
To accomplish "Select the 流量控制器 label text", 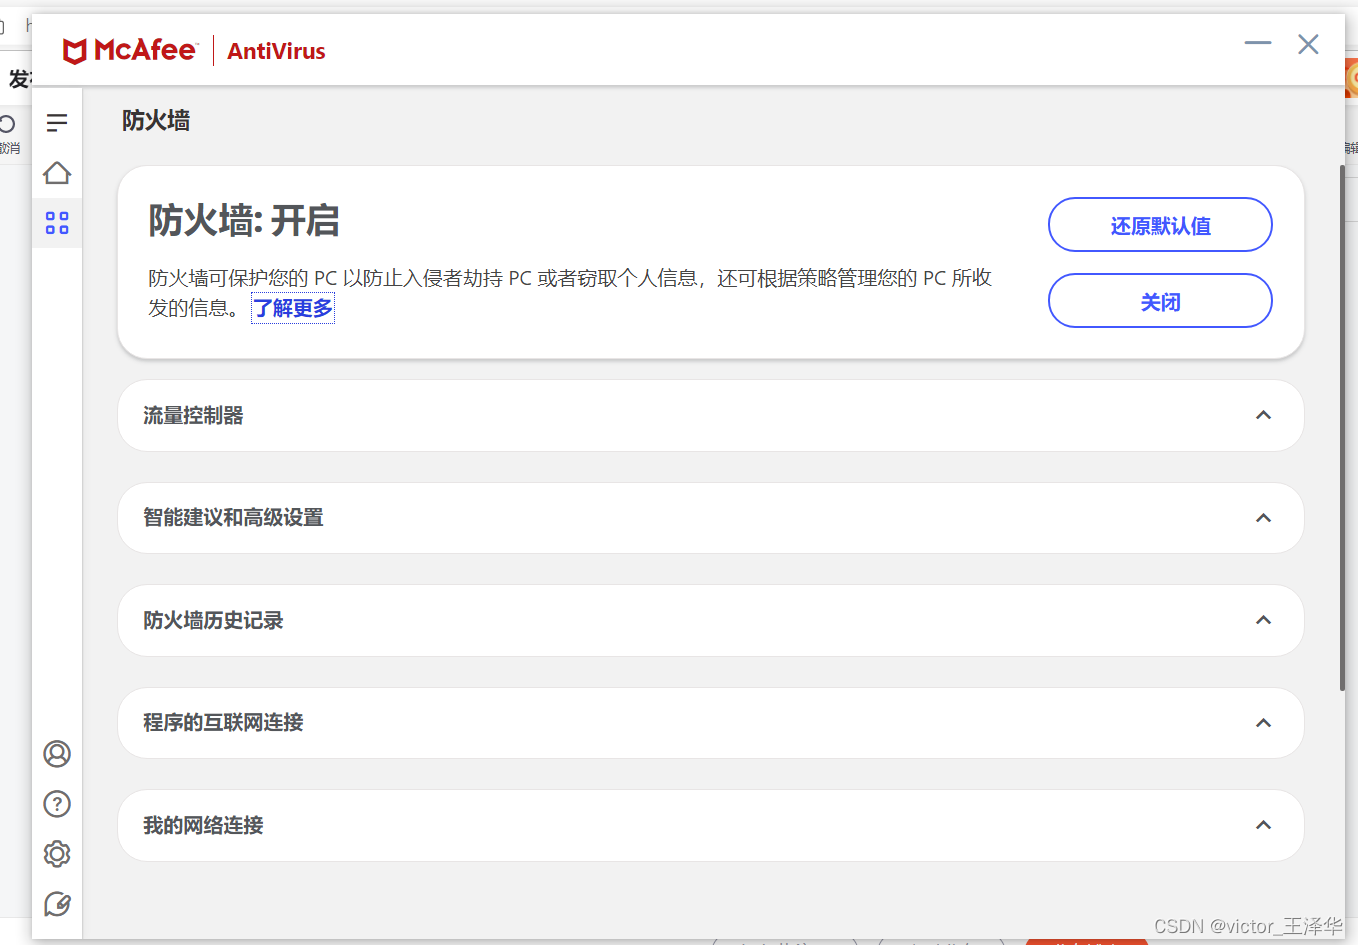I will [x=193, y=415].
